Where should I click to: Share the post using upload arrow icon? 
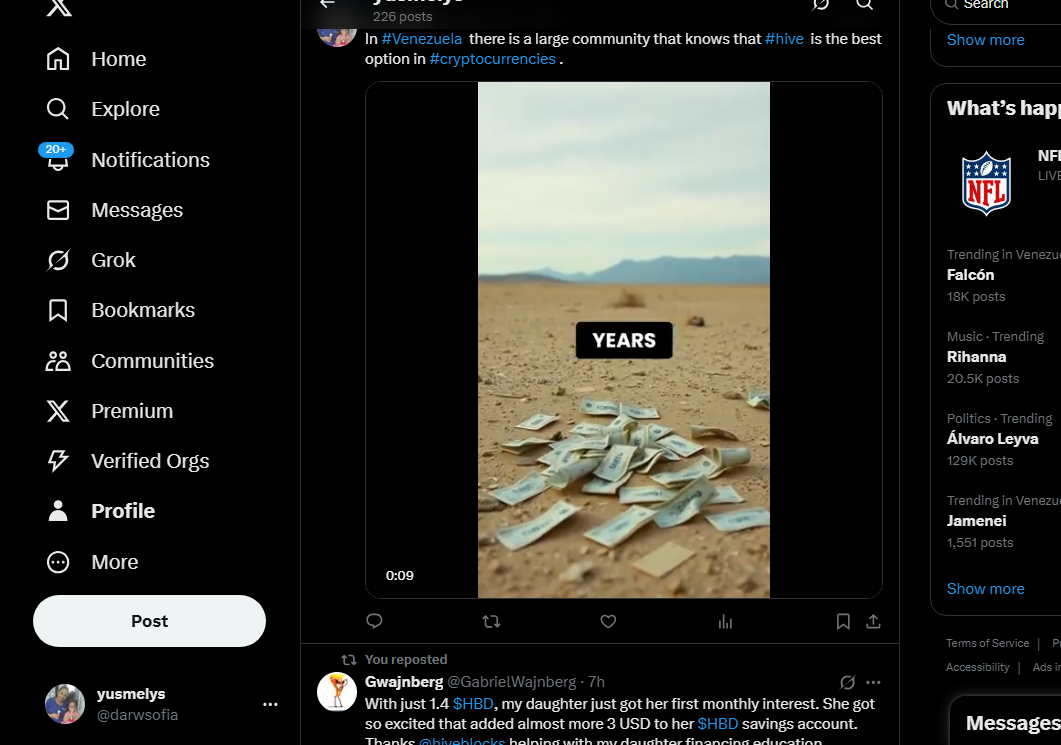(x=874, y=621)
